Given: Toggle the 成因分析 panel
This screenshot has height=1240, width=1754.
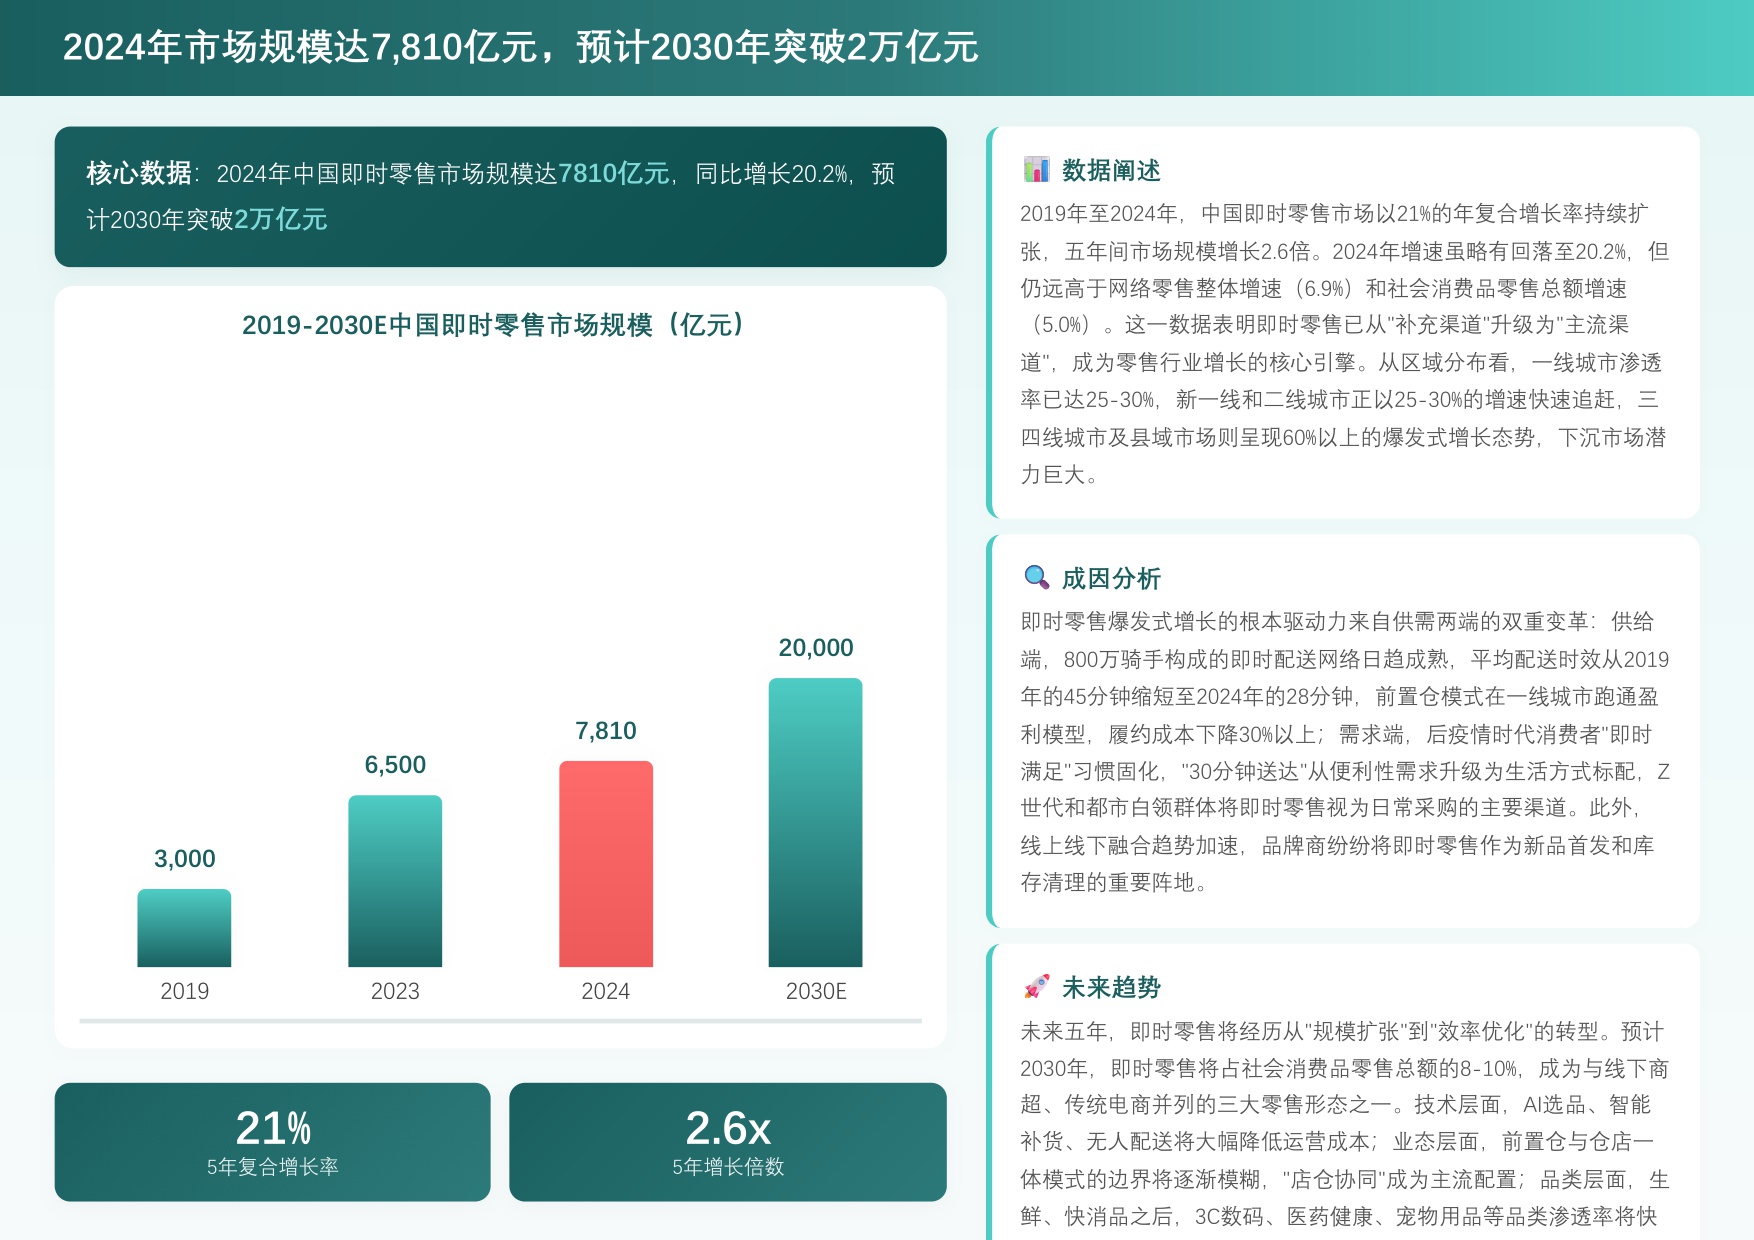Looking at the screenshot, I should pyautogui.click(x=1342, y=740).
